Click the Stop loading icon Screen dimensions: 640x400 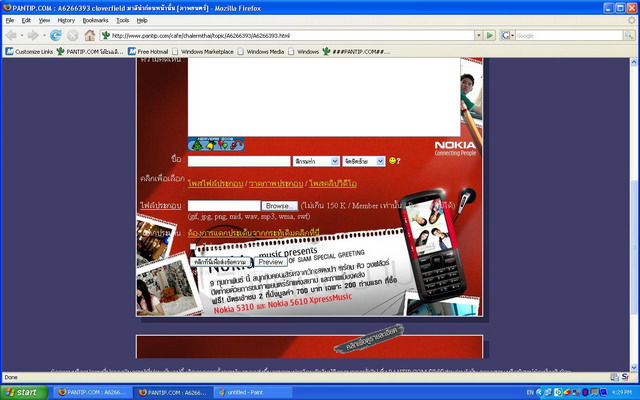72,36
